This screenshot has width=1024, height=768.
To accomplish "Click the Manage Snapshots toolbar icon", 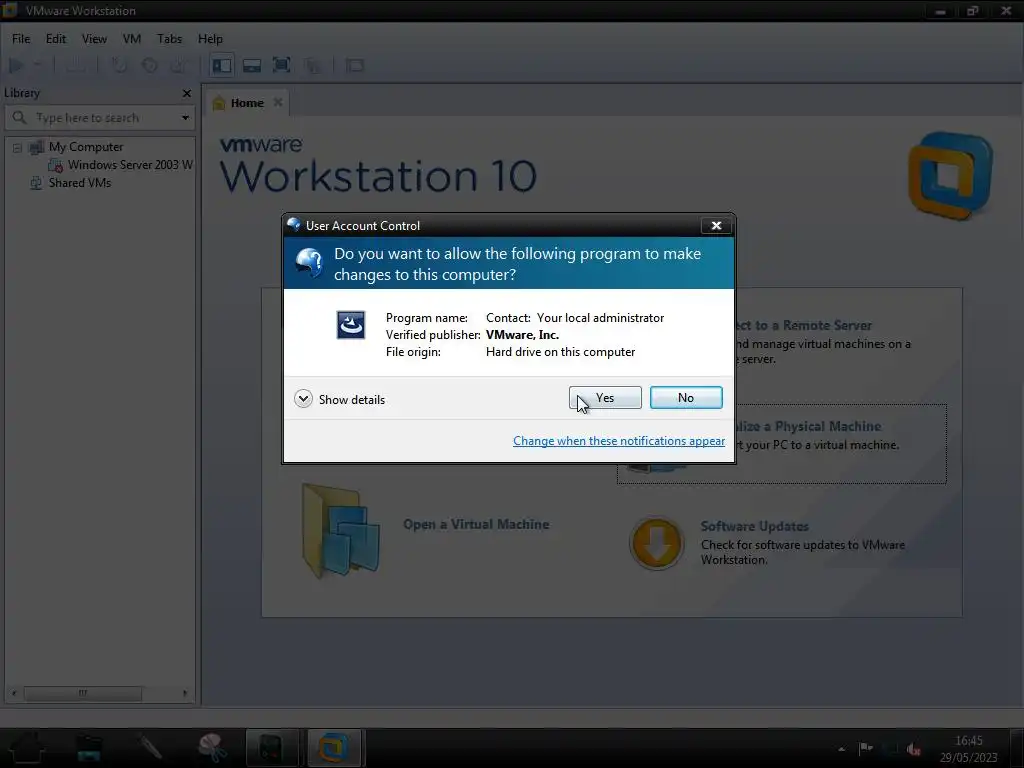I will 180,65.
